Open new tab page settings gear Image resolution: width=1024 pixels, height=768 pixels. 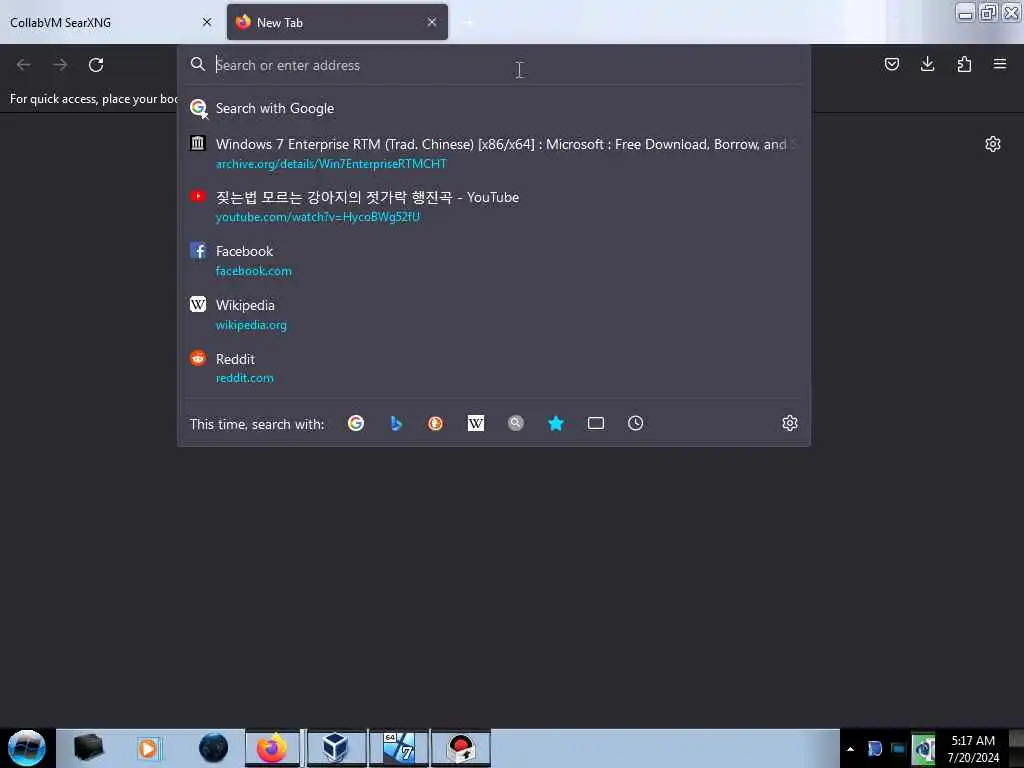click(x=993, y=144)
